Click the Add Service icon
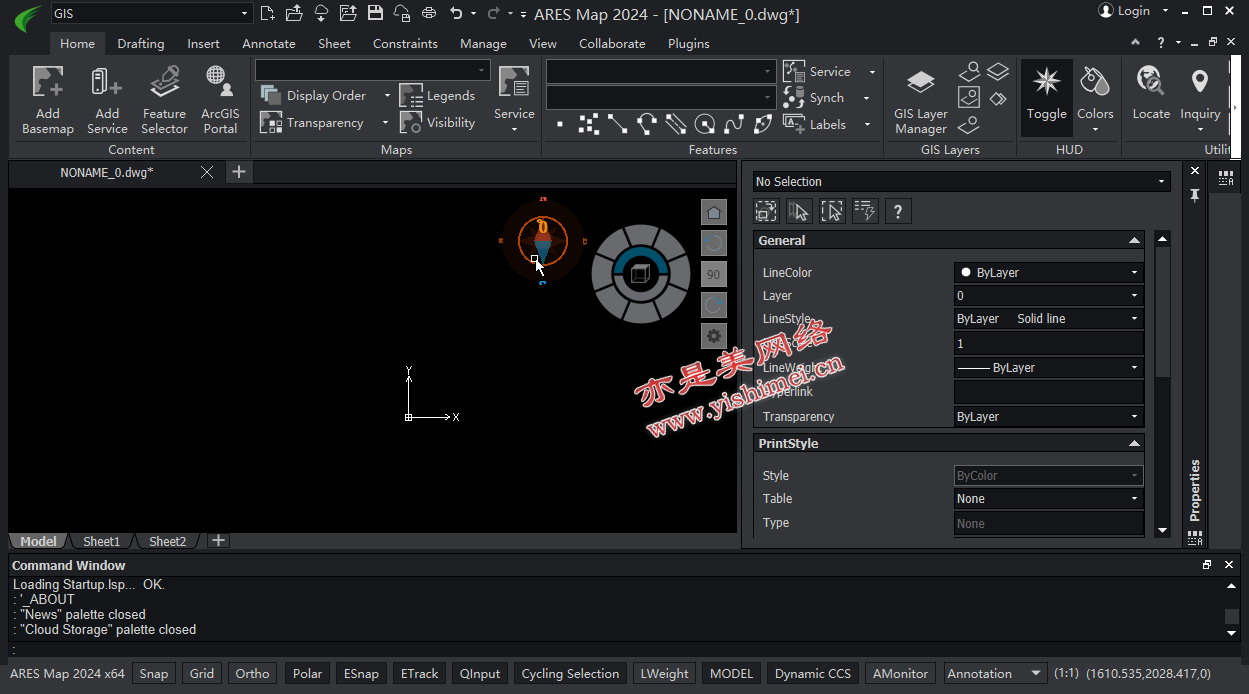Viewport: 1249px width, 694px height. pyautogui.click(x=107, y=81)
